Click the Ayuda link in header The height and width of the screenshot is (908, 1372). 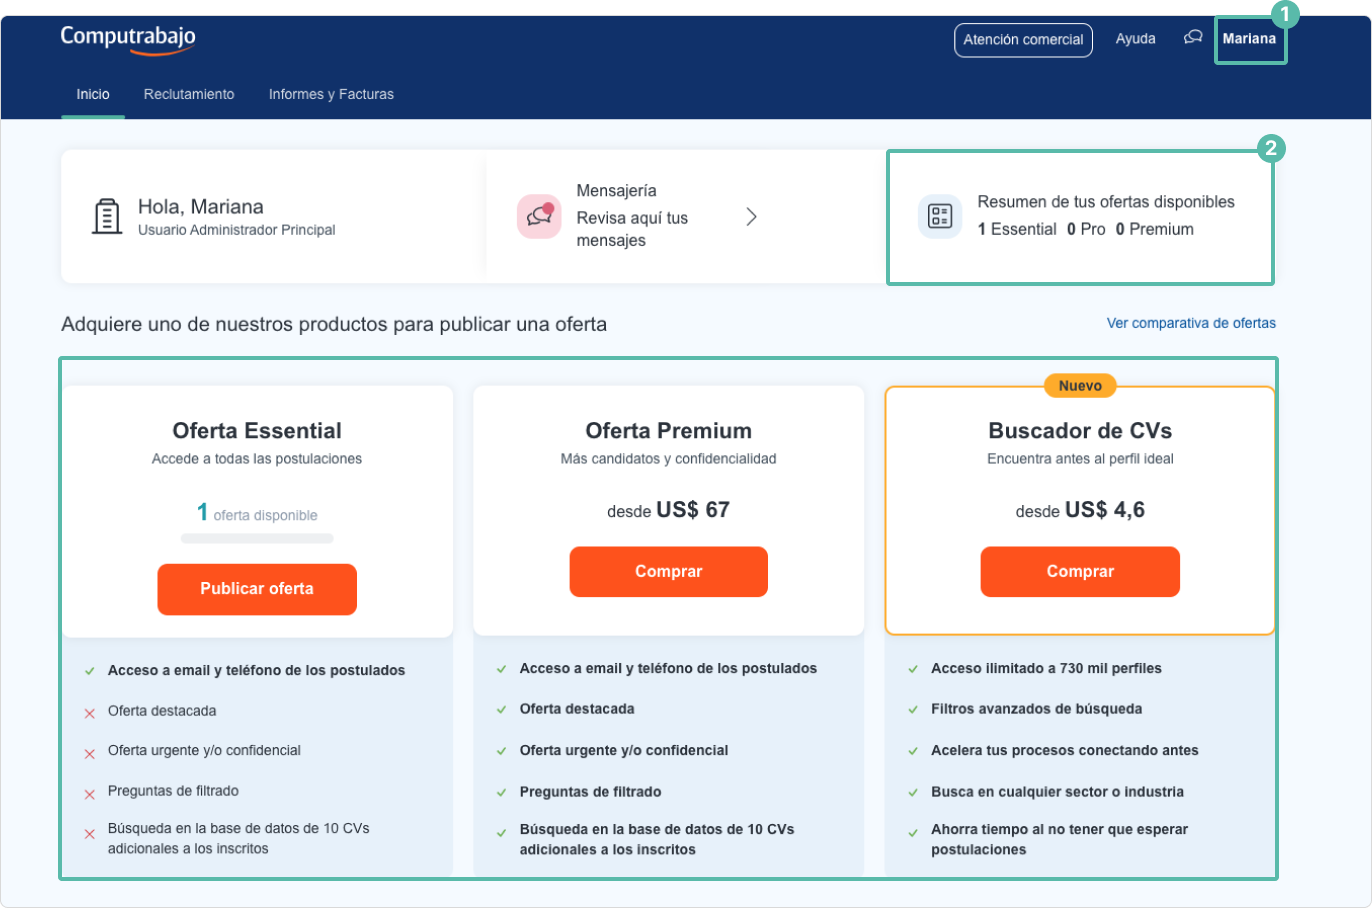(x=1135, y=39)
